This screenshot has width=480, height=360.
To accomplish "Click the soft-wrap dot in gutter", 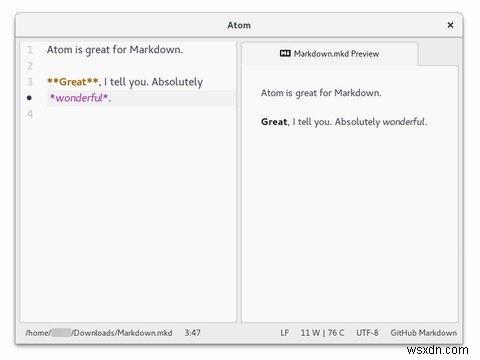I will tap(29, 98).
